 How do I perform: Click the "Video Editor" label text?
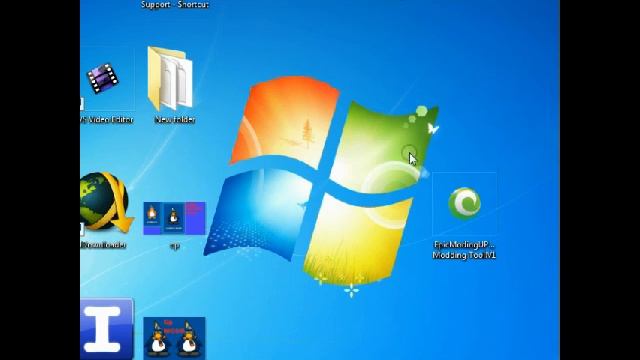tap(110, 120)
